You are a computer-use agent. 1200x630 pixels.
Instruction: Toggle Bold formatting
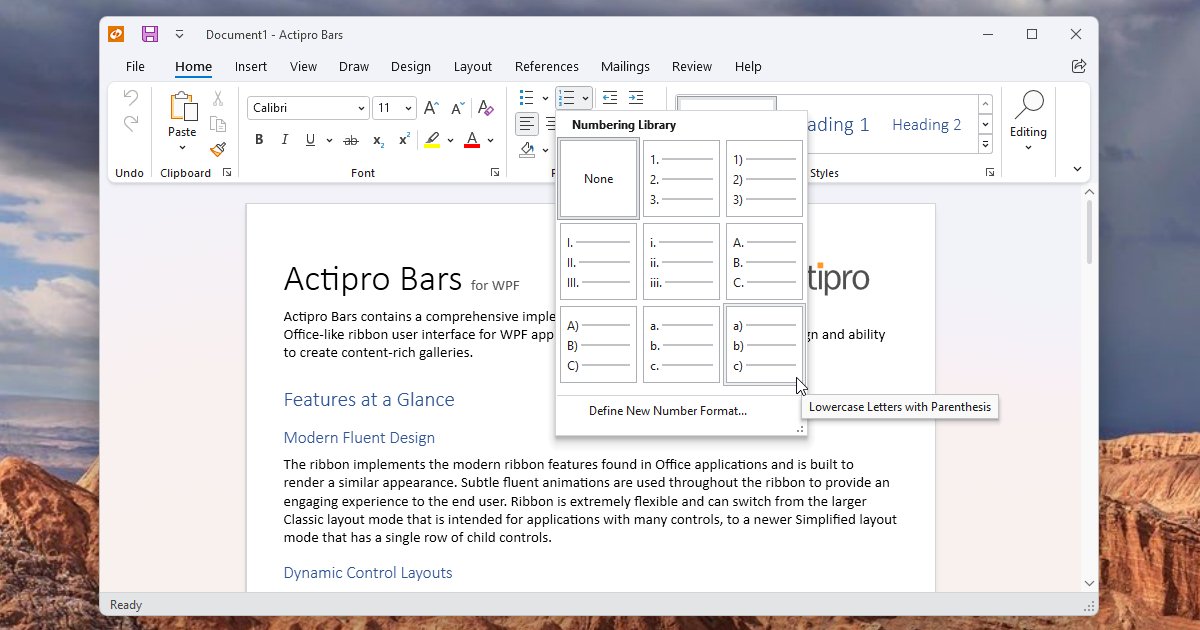pyautogui.click(x=259, y=140)
